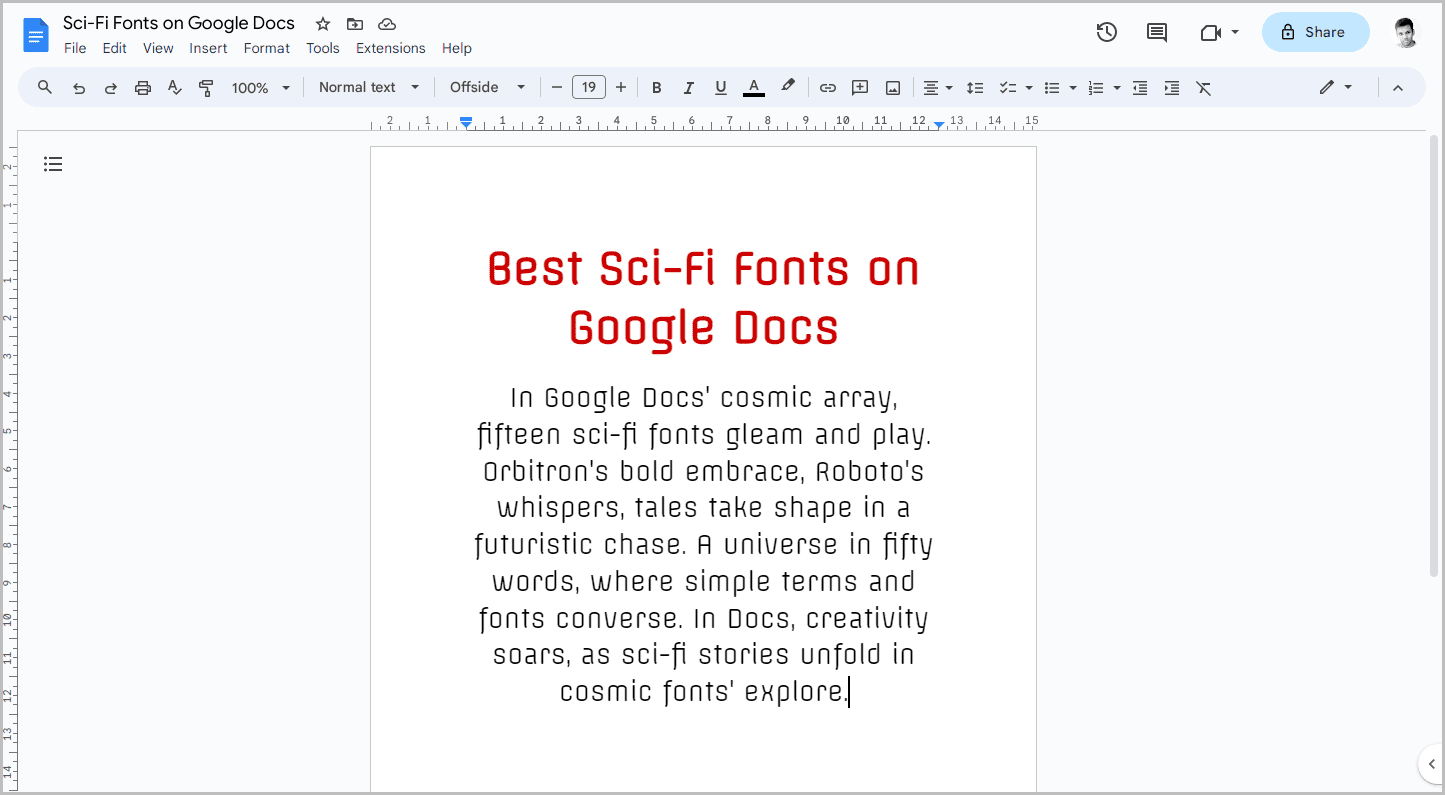Open version history
This screenshot has width=1445, height=795.
1107,32
